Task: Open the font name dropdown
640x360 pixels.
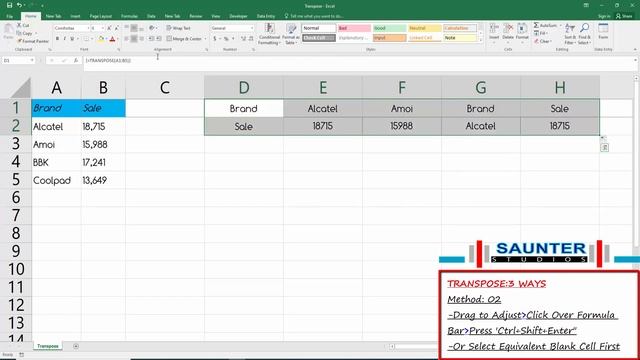Action: tap(88, 28)
